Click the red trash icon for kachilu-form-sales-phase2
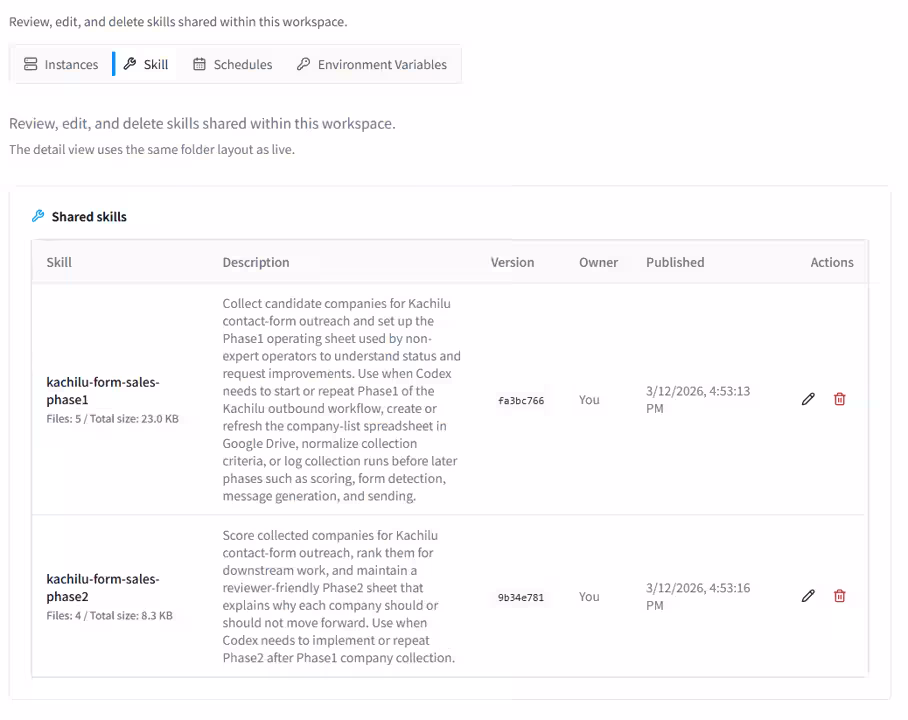 (x=839, y=596)
